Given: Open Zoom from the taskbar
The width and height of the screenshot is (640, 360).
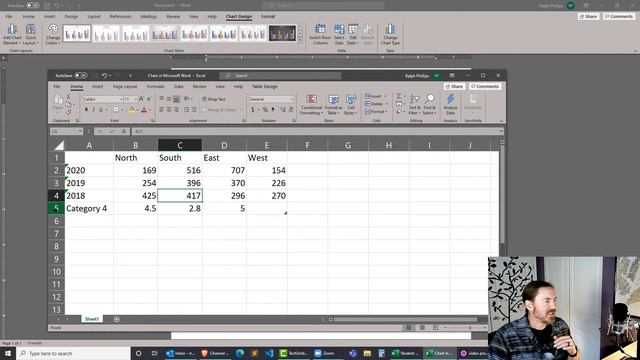Looking at the screenshot, I should point(325,353).
